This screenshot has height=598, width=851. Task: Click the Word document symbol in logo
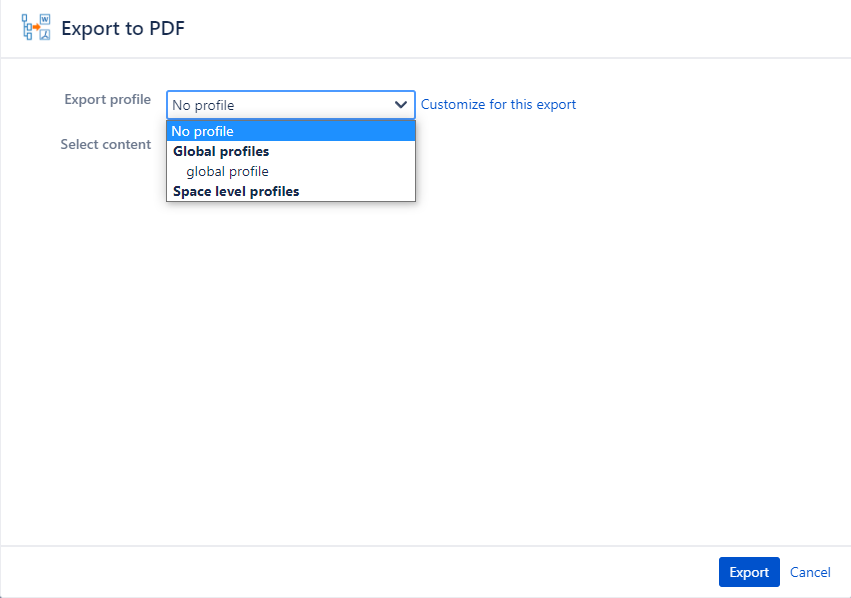(45, 19)
